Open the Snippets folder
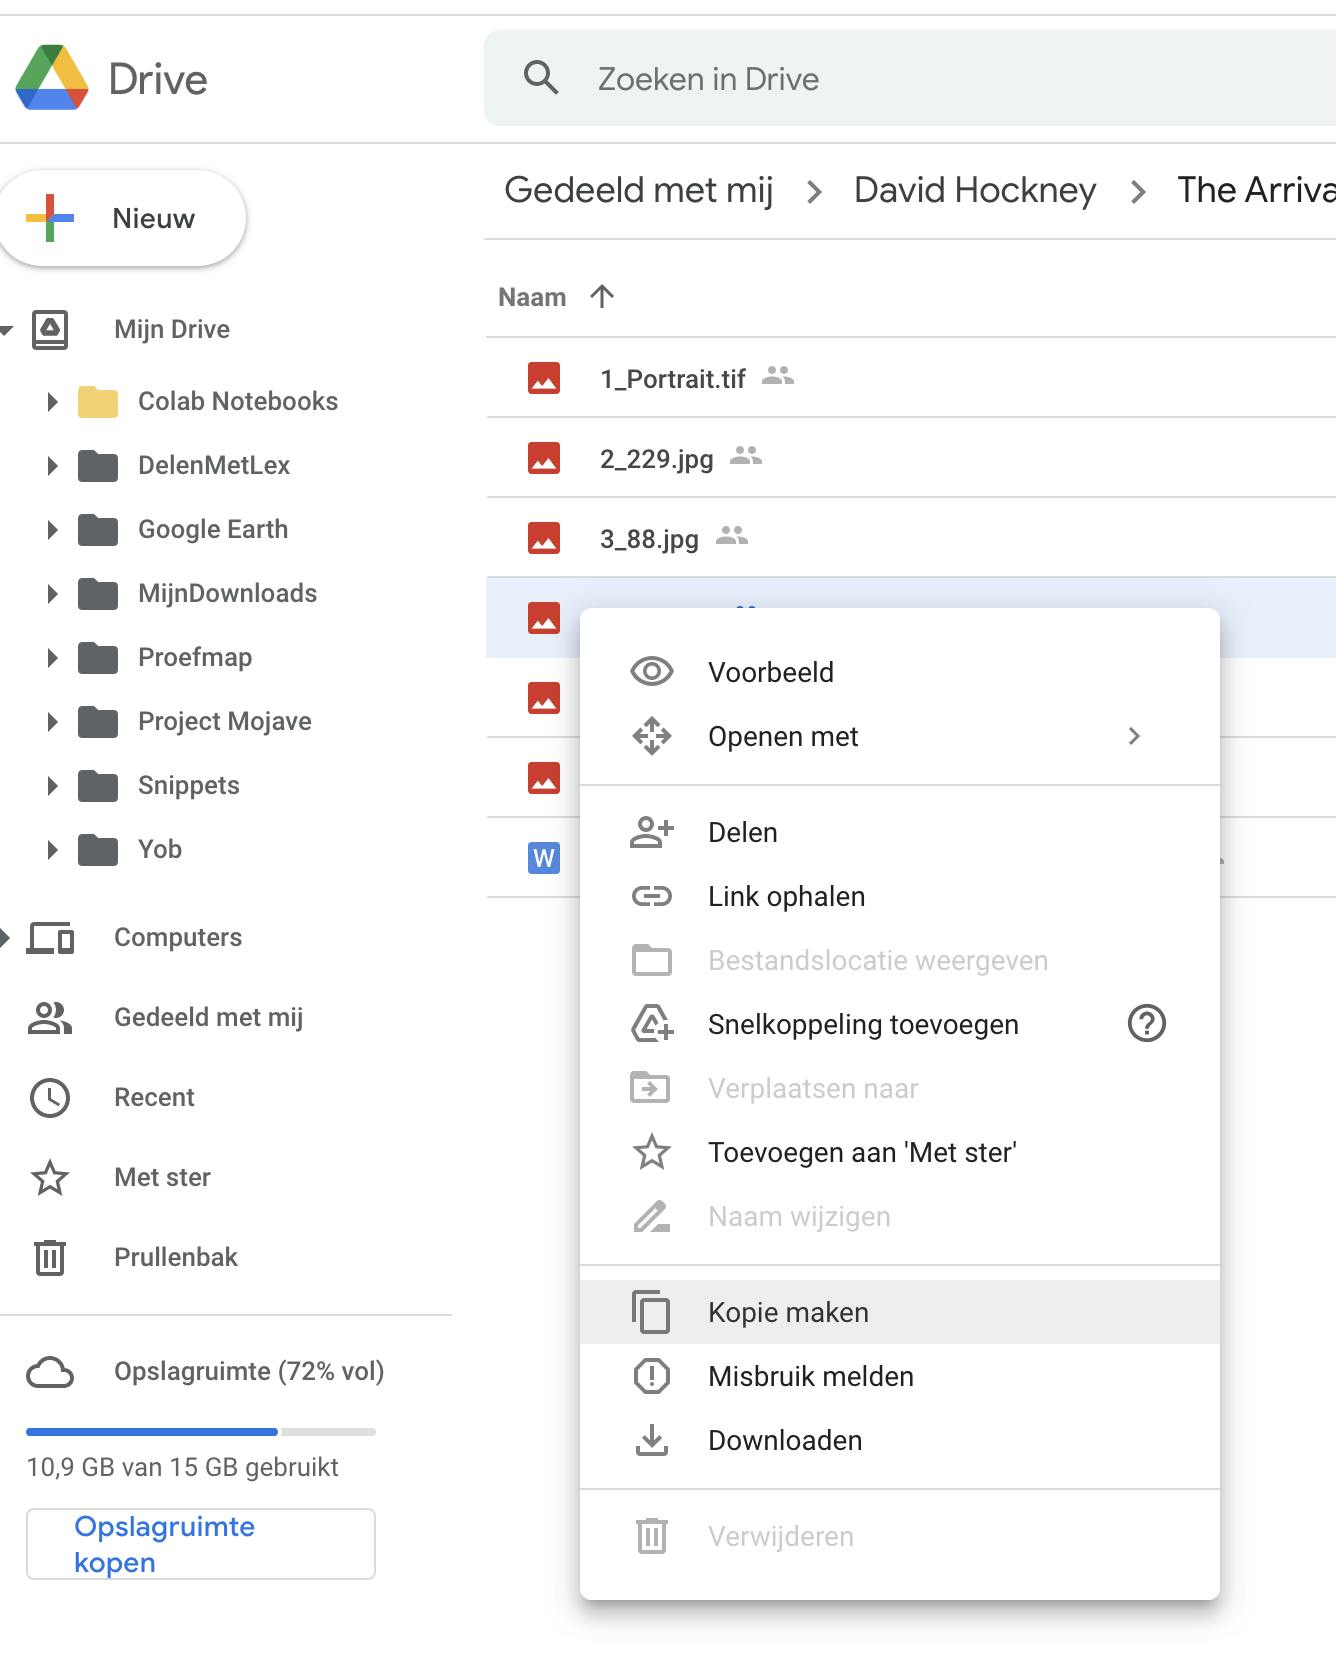This screenshot has height=1672, width=1336. tap(189, 785)
